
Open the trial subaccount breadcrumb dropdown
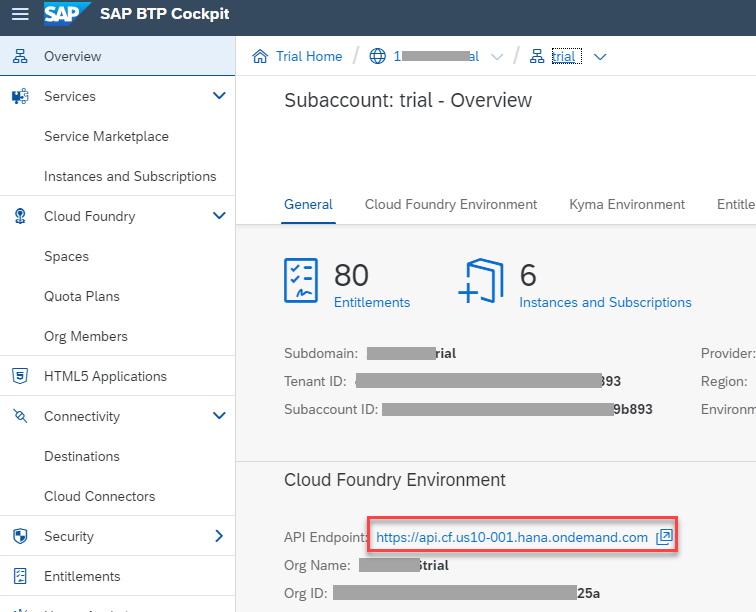(600, 57)
